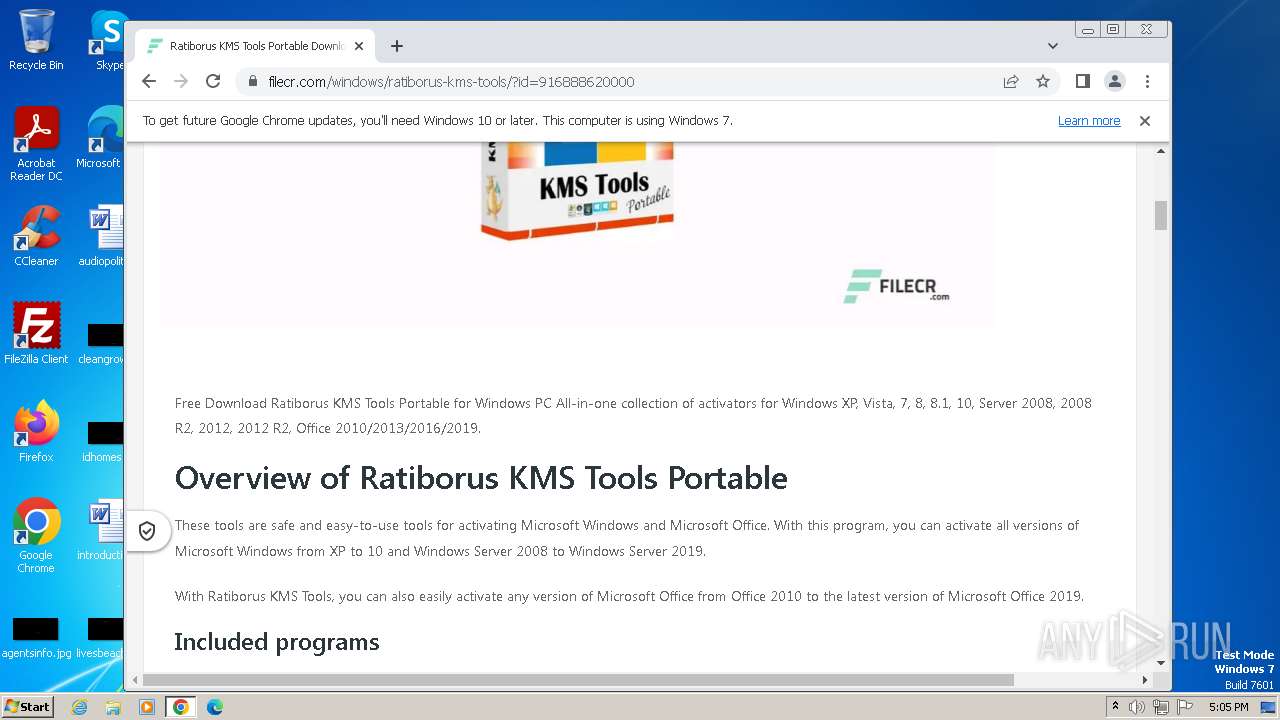1280x720 pixels.
Task: Open Acrobat Reader DC desktop shortcut
Action: tap(36, 144)
